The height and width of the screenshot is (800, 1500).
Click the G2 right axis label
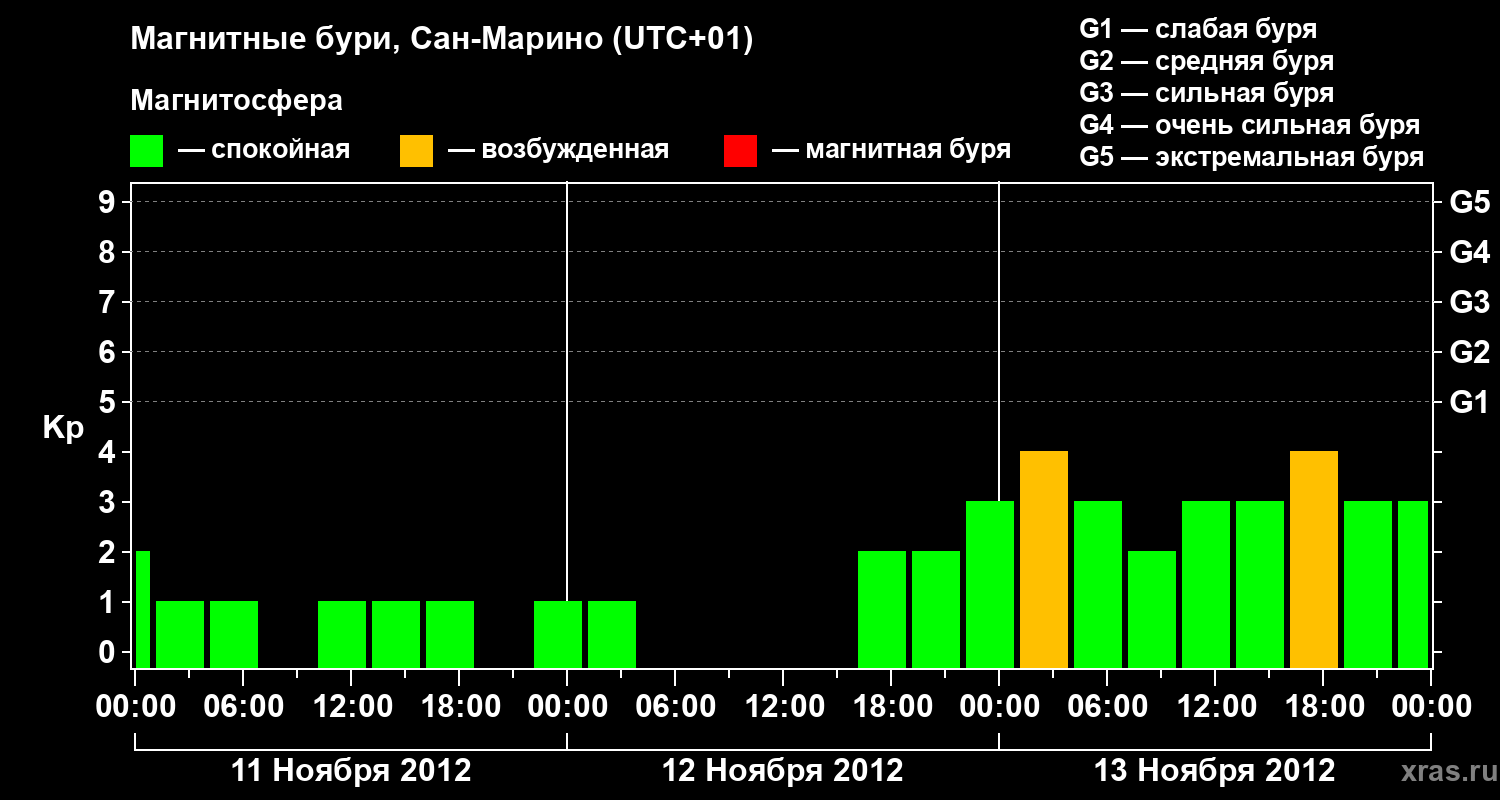[x=1469, y=352]
